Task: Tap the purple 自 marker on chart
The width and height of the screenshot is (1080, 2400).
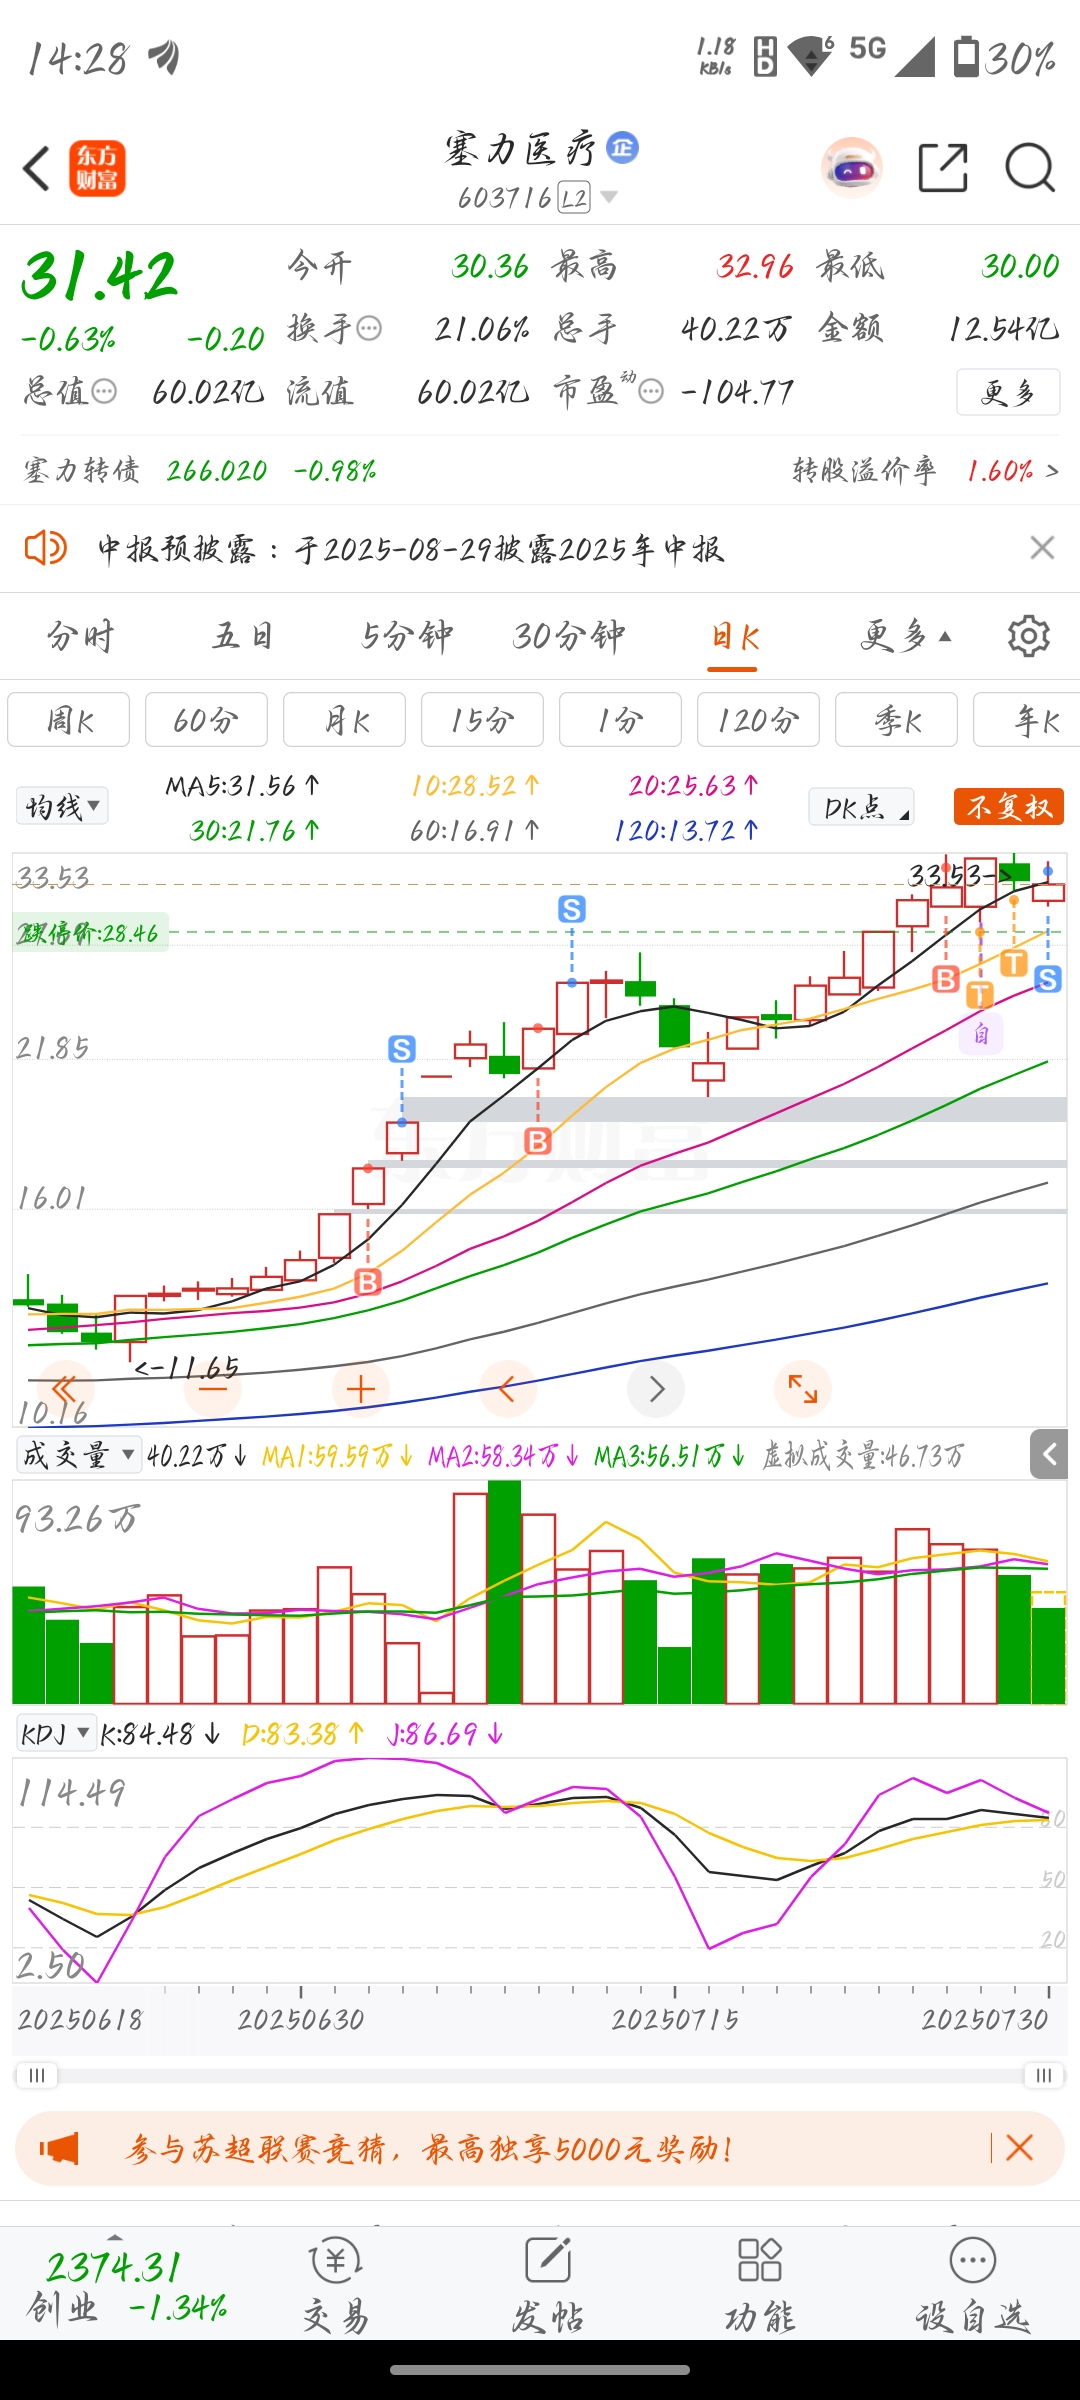Action: click(981, 1033)
